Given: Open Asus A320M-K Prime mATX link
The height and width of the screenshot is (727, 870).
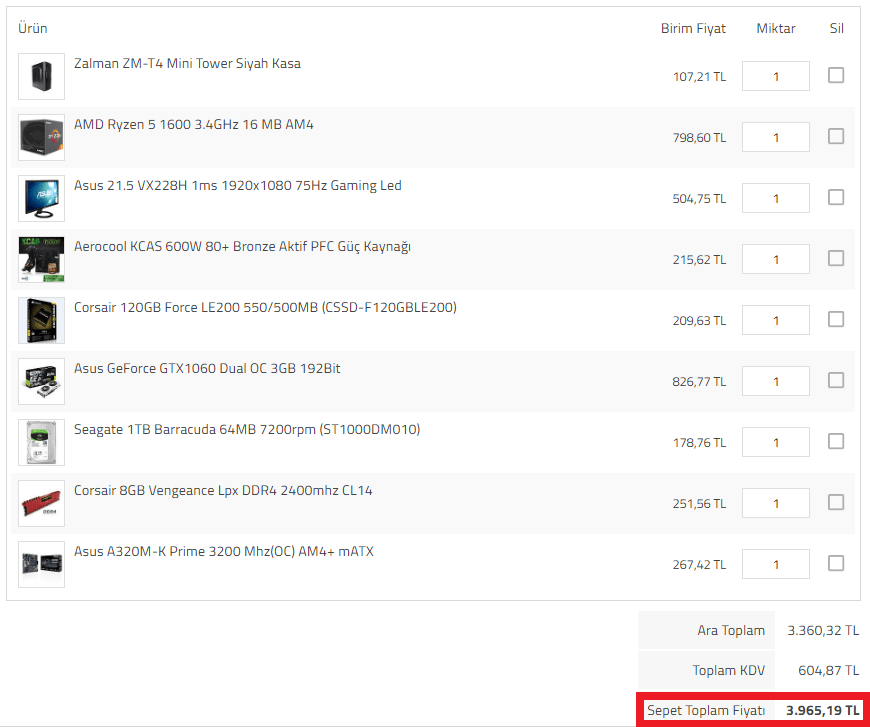Looking at the screenshot, I should pyautogui.click(x=224, y=552).
